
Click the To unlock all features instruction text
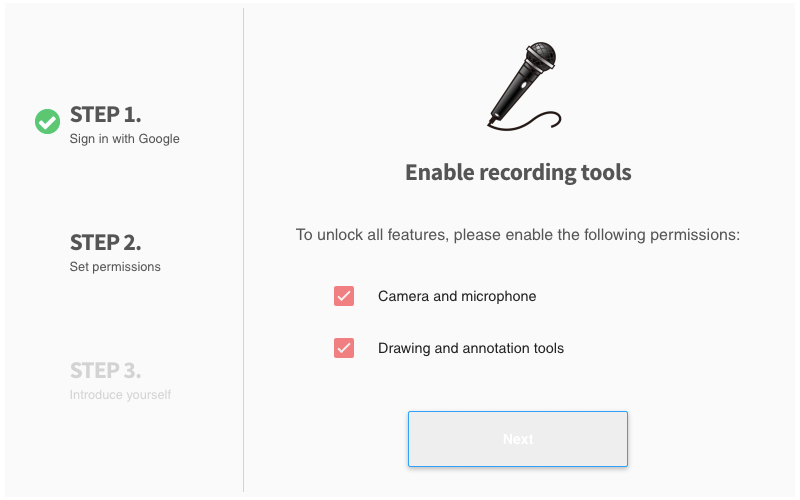pyautogui.click(x=517, y=235)
